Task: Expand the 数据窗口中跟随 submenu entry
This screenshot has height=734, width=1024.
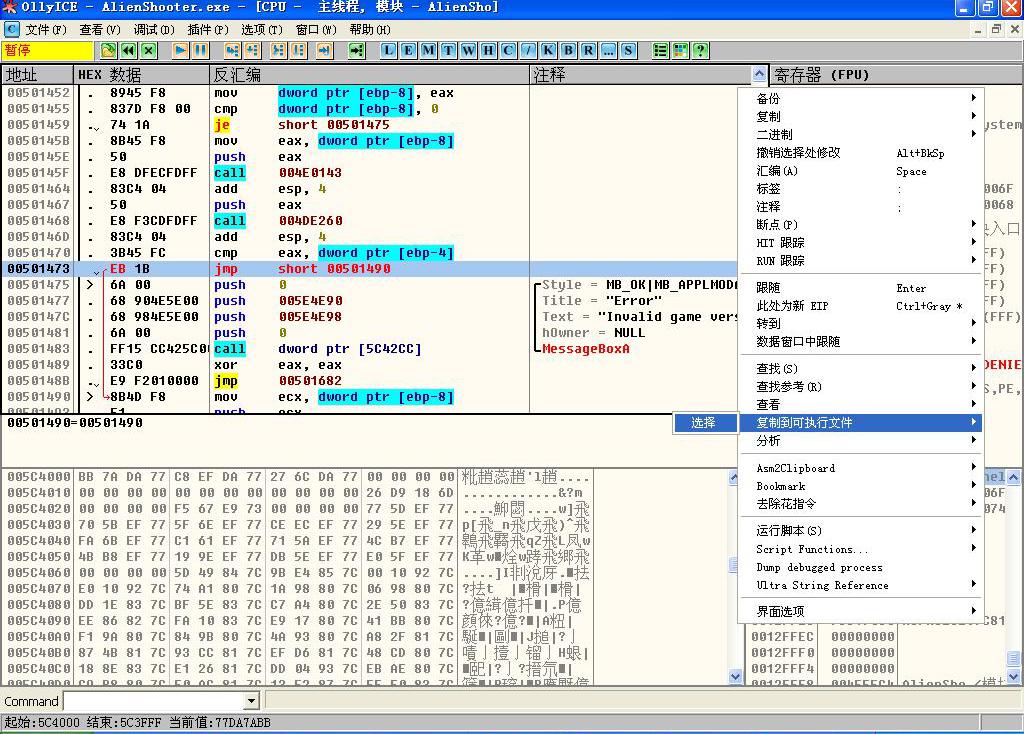Action: point(860,342)
